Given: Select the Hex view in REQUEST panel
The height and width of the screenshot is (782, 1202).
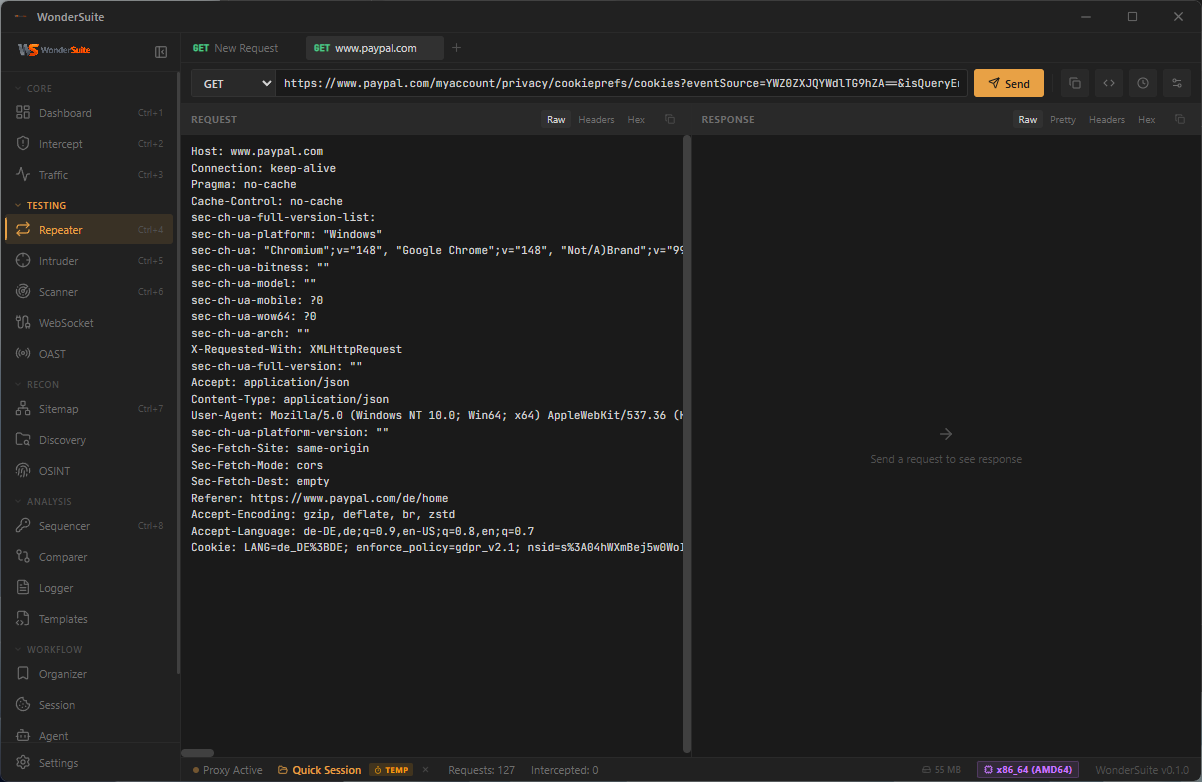Looking at the screenshot, I should [x=636, y=119].
